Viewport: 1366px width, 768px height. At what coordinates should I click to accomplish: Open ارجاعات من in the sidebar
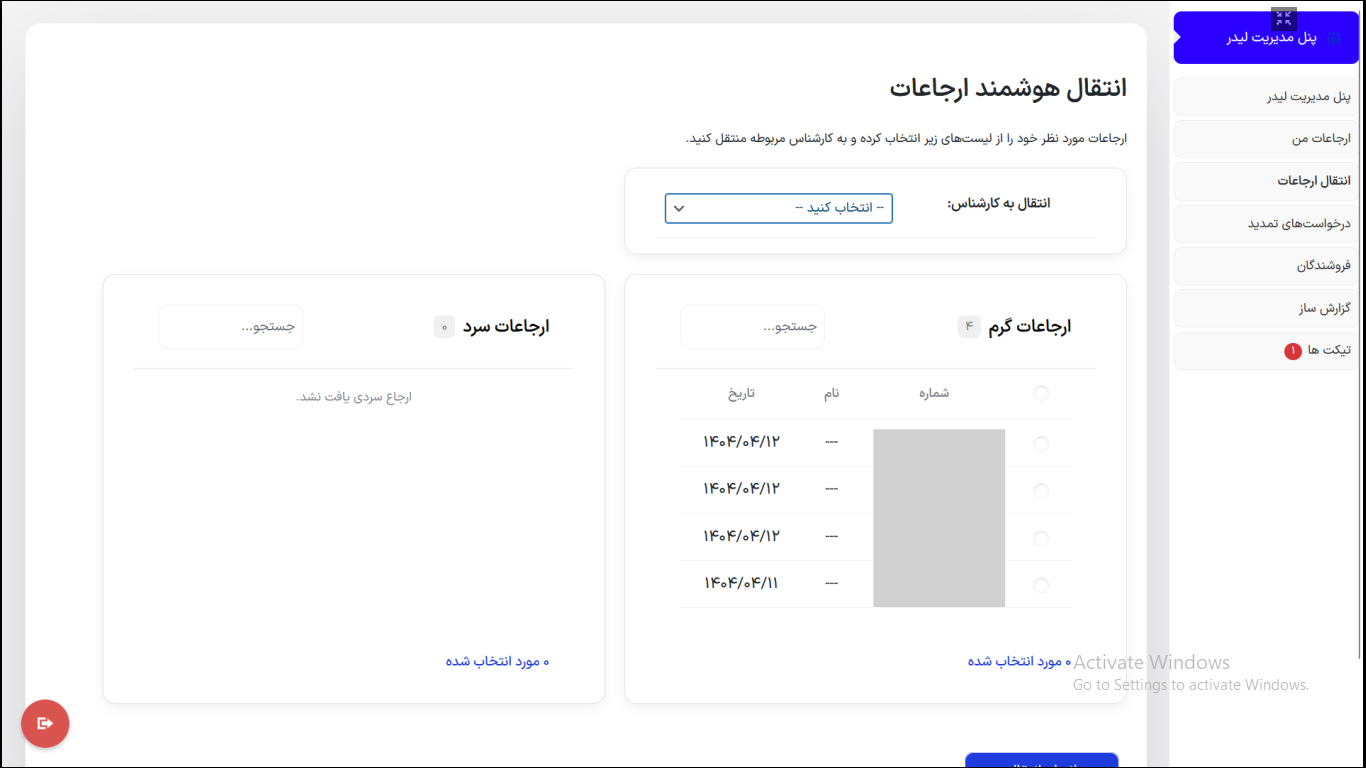pyautogui.click(x=1265, y=139)
